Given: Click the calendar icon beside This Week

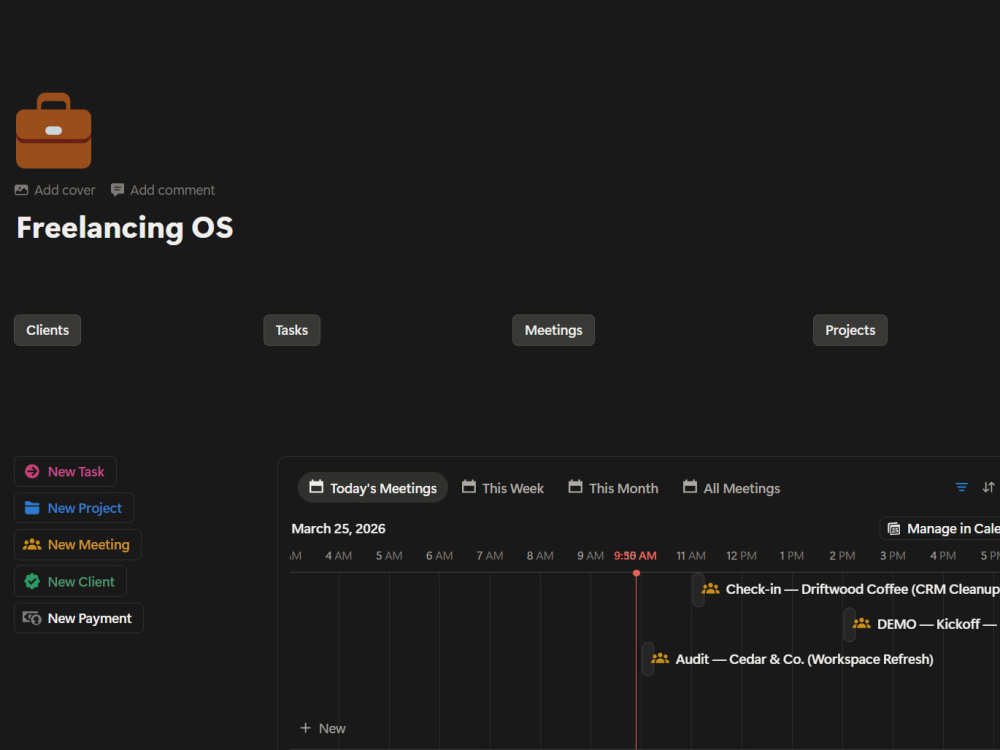Looking at the screenshot, I should 469,487.
